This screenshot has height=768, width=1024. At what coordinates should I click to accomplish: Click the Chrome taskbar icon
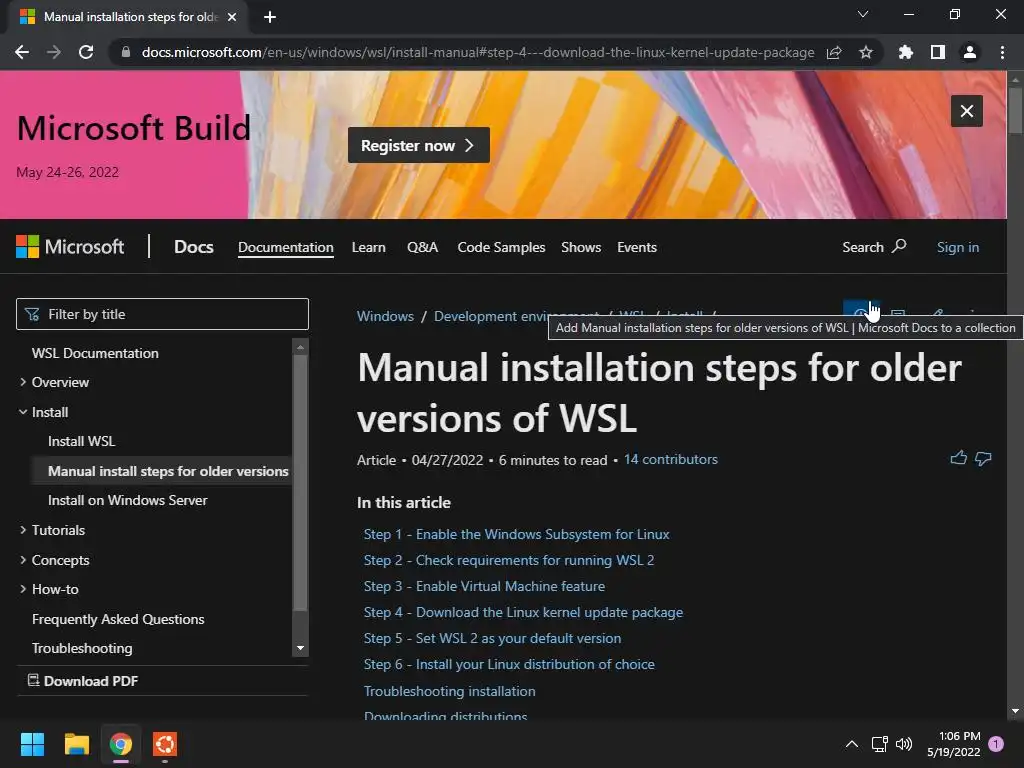pos(121,744)
